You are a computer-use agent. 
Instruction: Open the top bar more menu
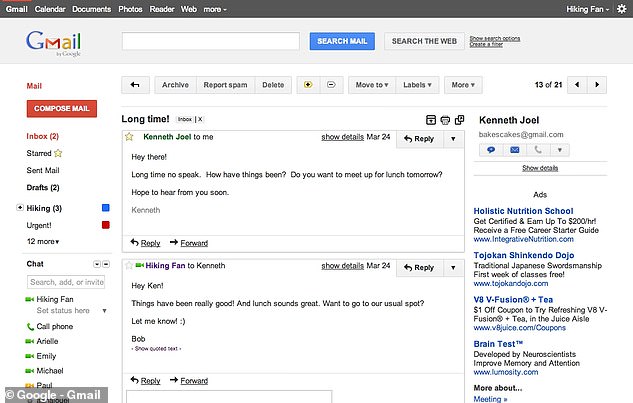tap(215, 9)
